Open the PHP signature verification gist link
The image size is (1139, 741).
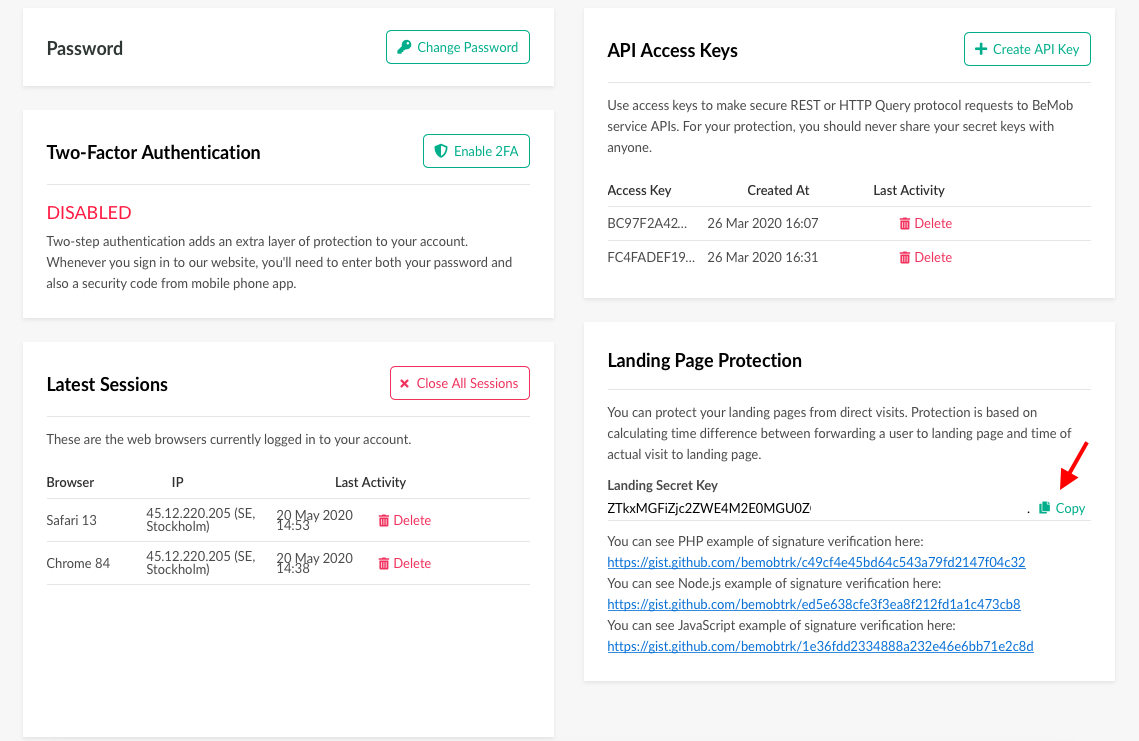click(816, 562)
